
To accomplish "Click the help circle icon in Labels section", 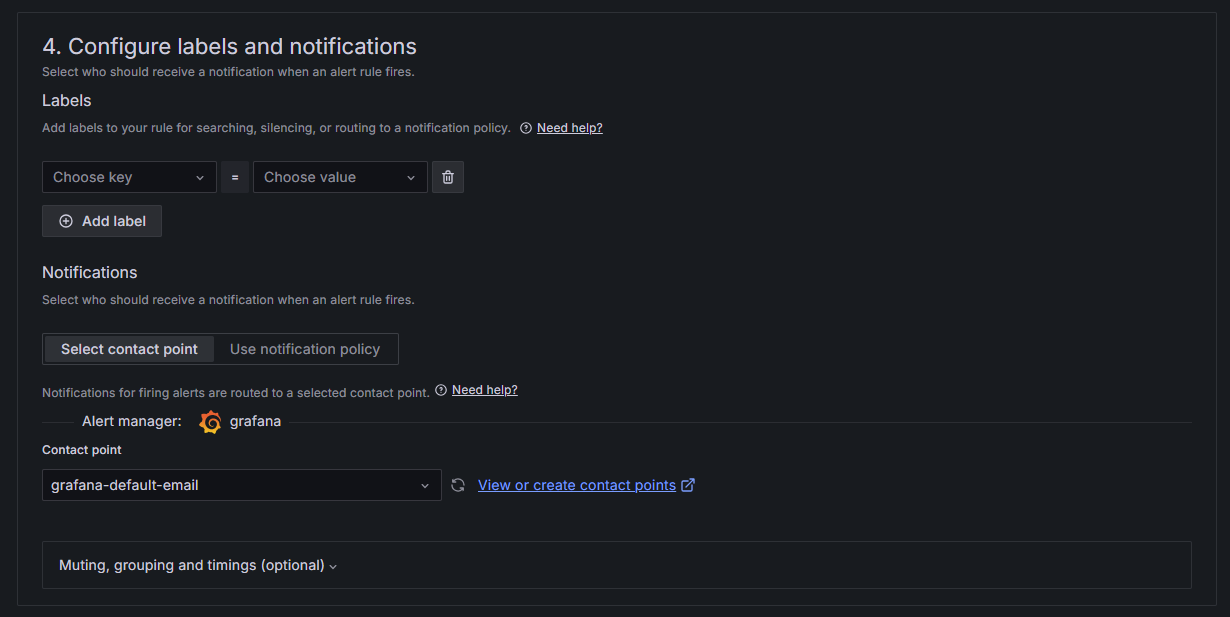I will 526,128.
